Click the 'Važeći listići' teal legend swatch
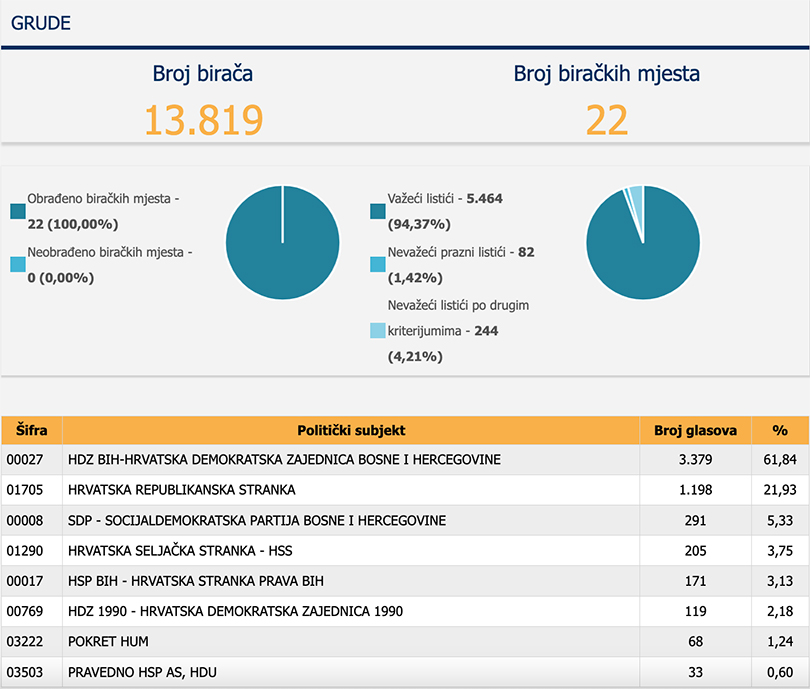The image size is (810, 689). pyautogui.click(x=378, y=211)
